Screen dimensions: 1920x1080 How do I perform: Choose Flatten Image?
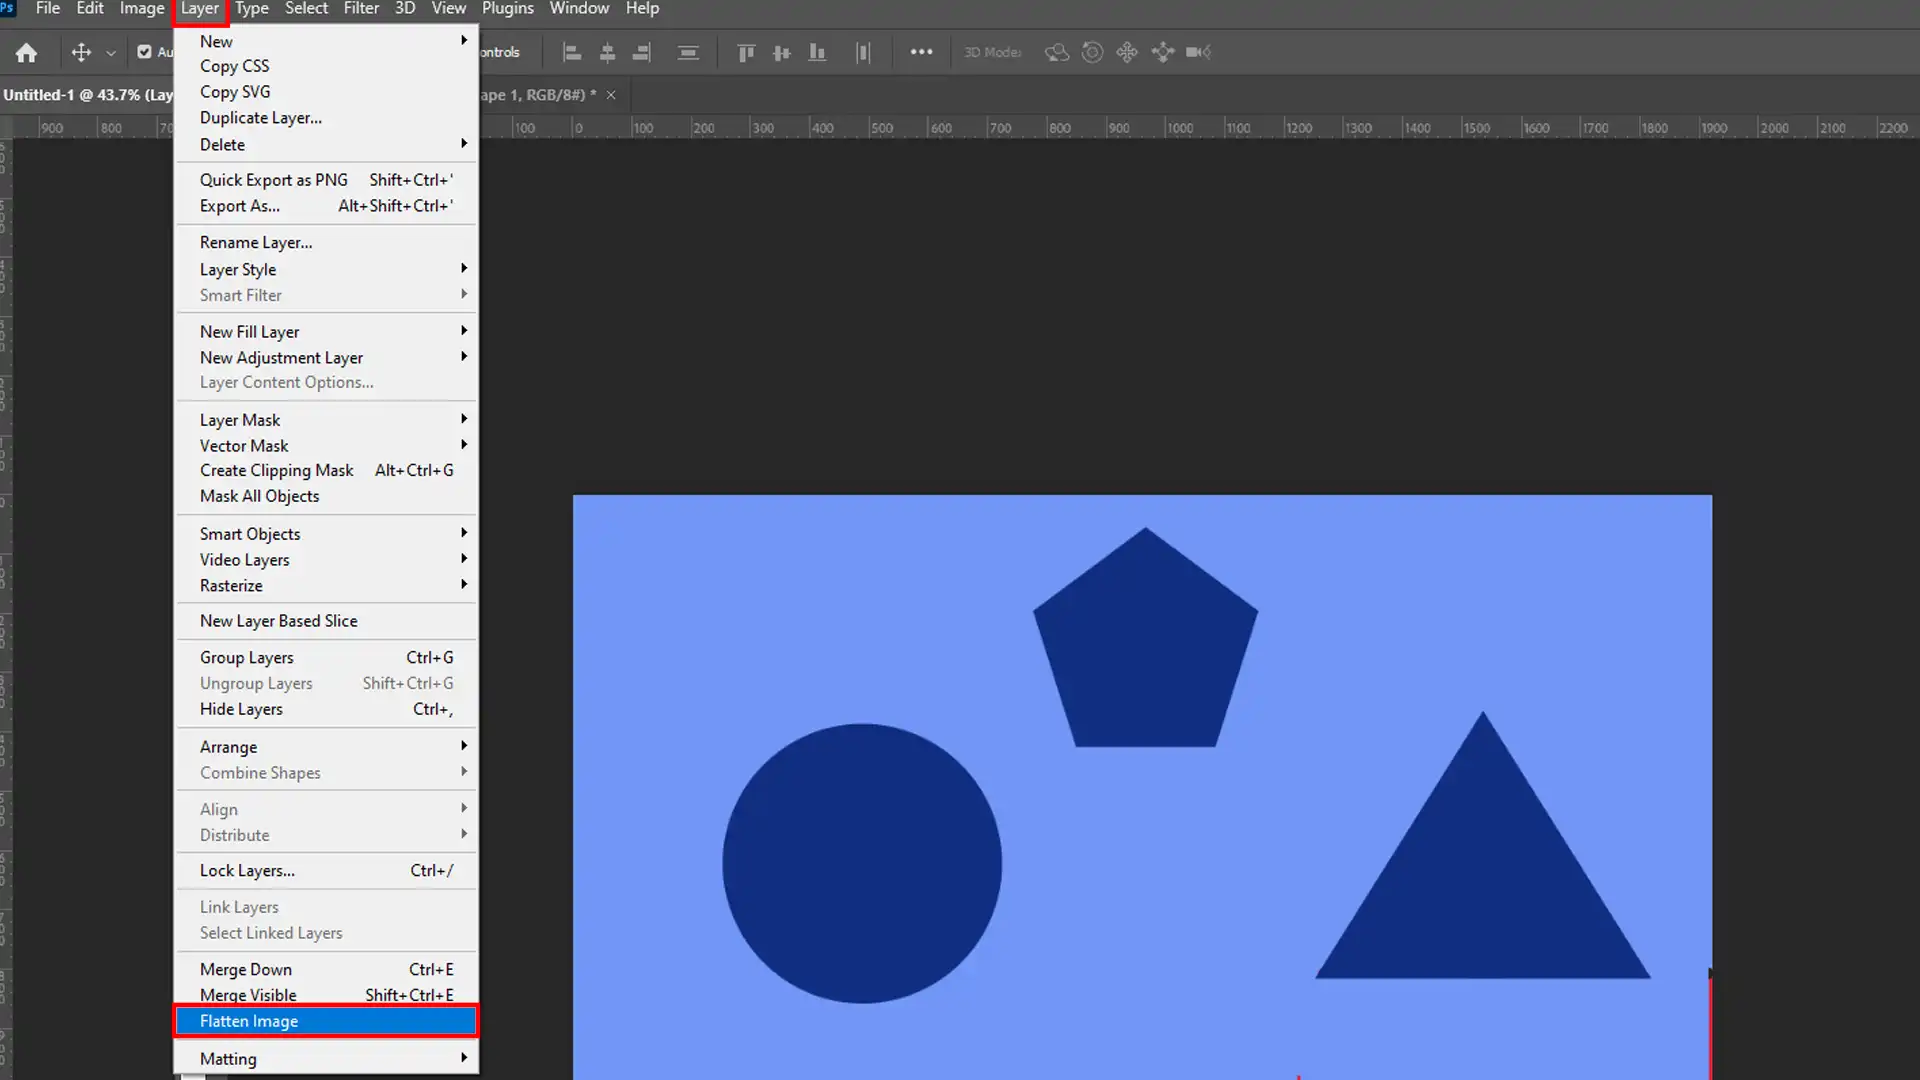click(x=326, y=1021)
